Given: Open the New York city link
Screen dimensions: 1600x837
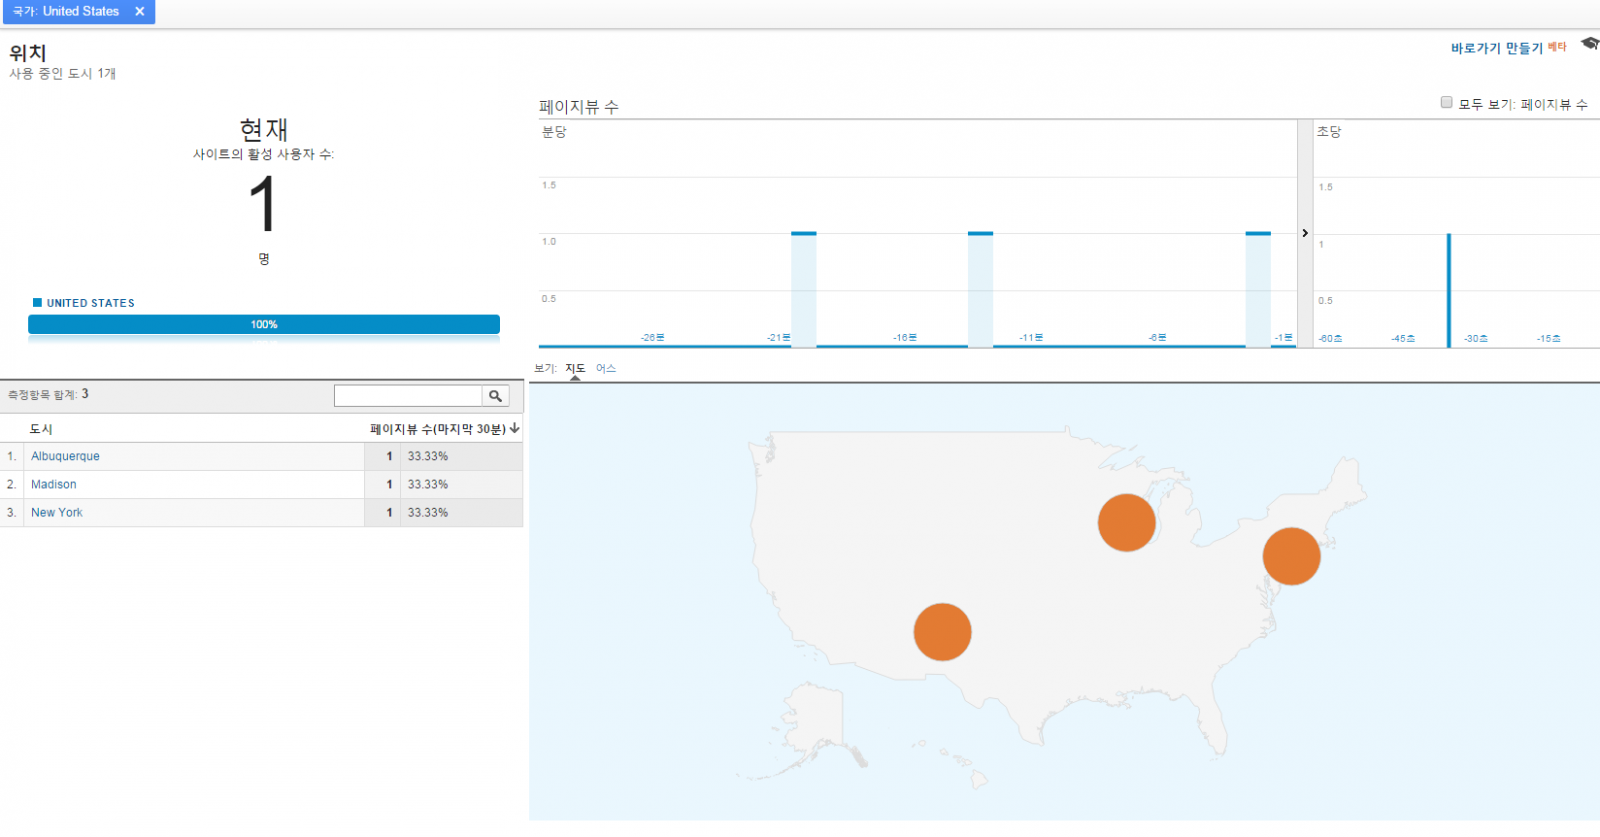Looking at the screenshot, I should click(x=57, y=513).
